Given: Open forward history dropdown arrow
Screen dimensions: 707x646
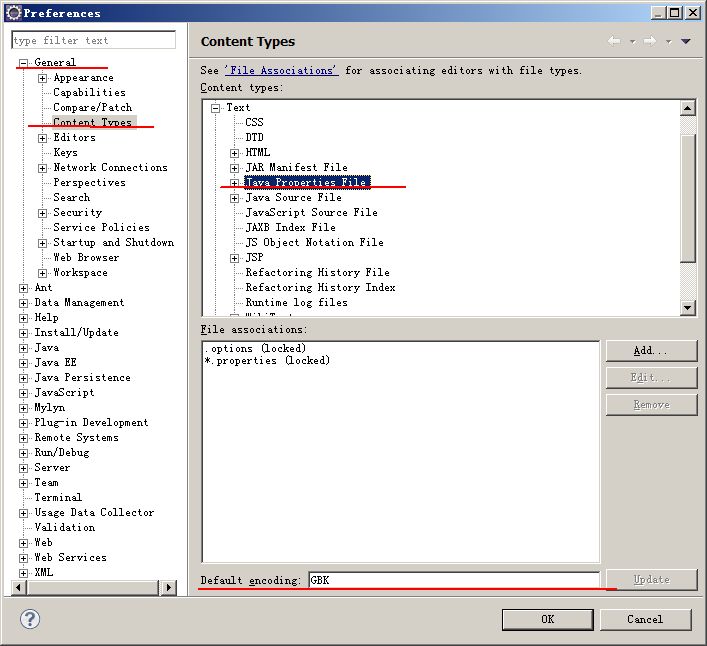Looking at the screenshot, I should click(669, 41).
